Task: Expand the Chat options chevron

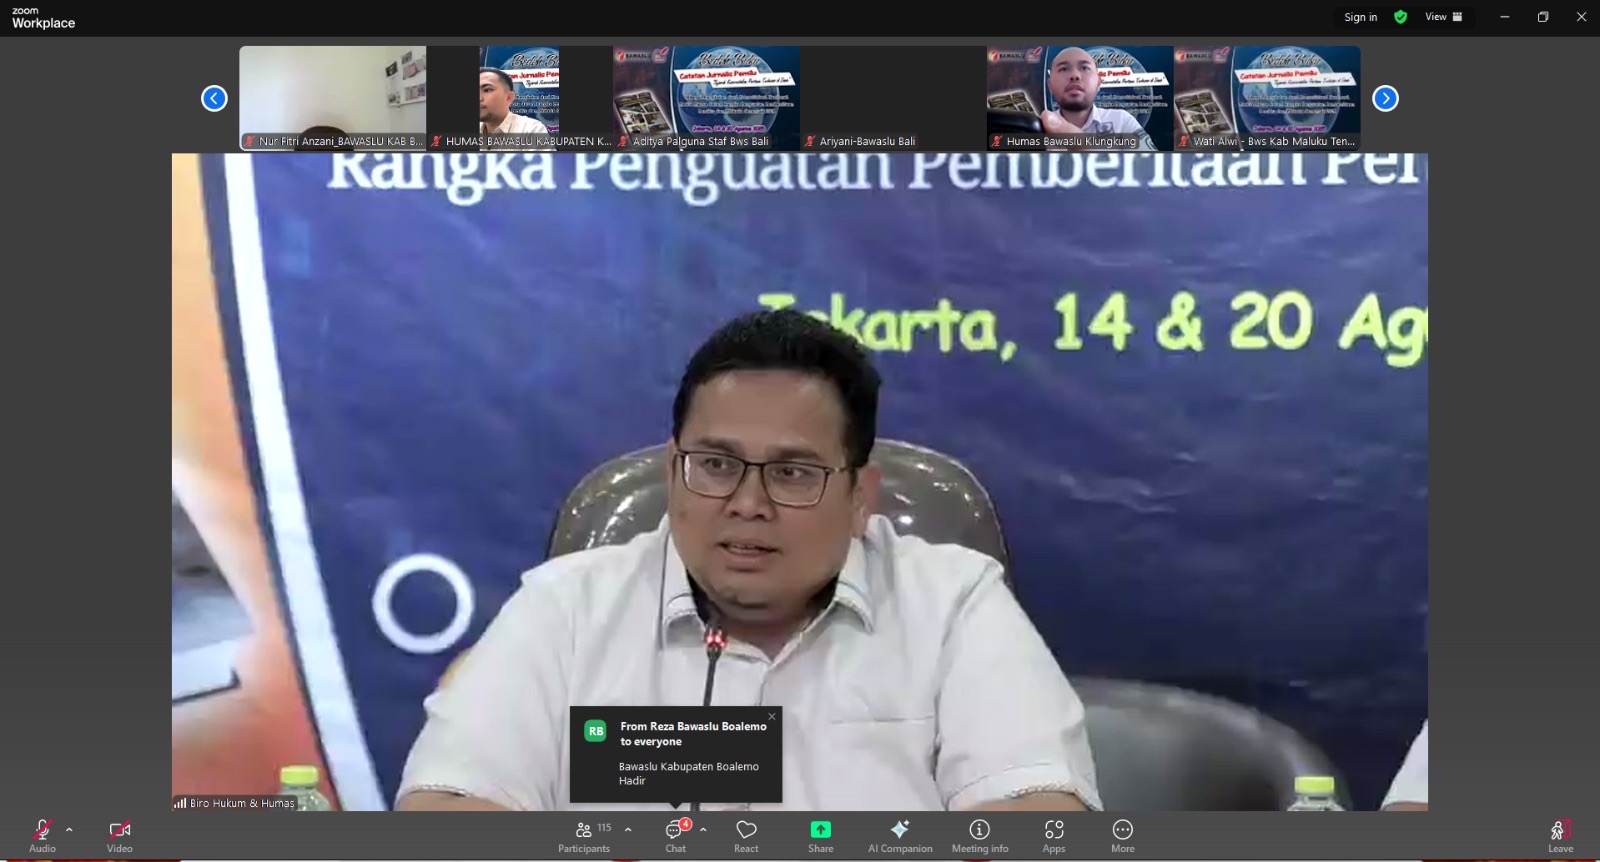Action: [x=703, y=830]
